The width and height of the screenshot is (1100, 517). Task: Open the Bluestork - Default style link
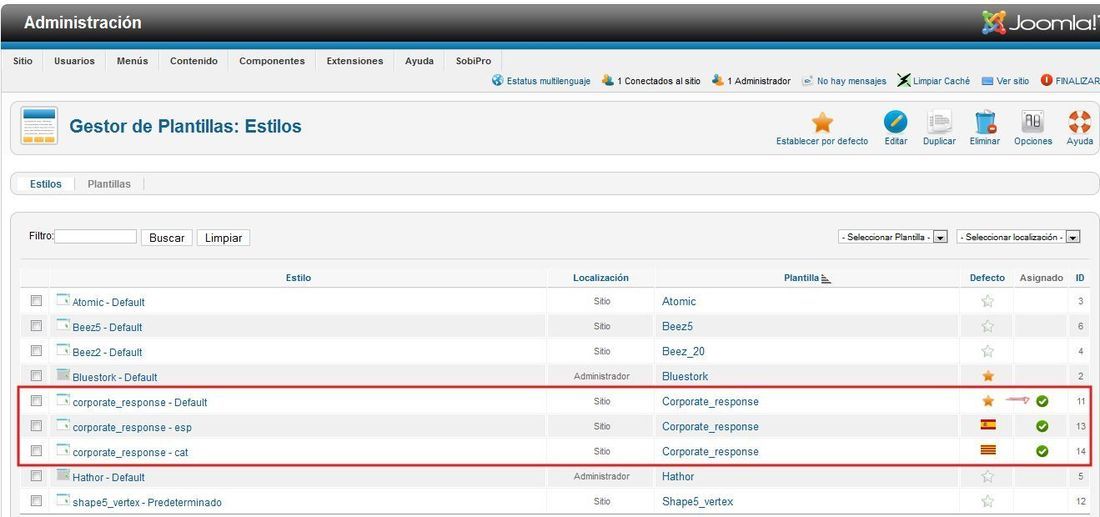(115, 377)
